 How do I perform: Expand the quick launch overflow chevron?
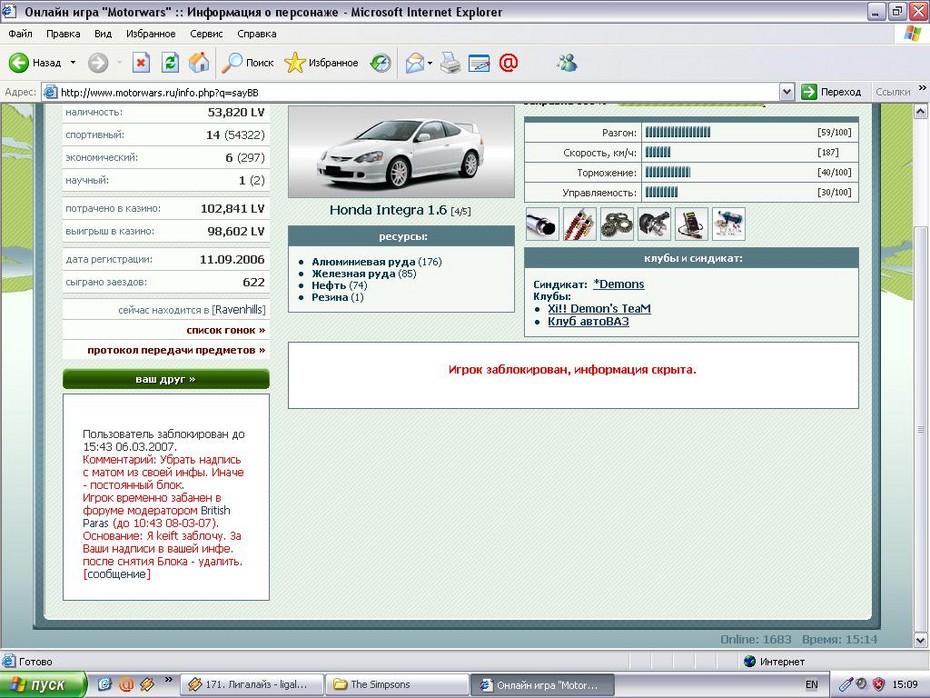(168, 680)
